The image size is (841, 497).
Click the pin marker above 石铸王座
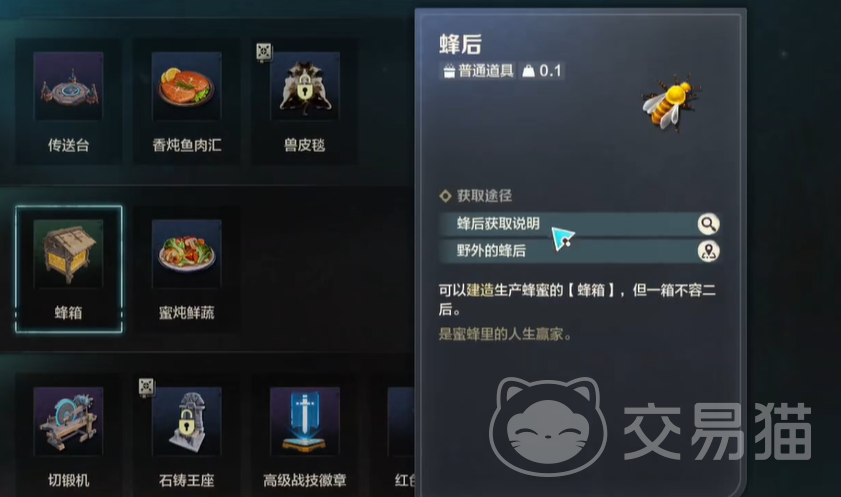point(146,387)
